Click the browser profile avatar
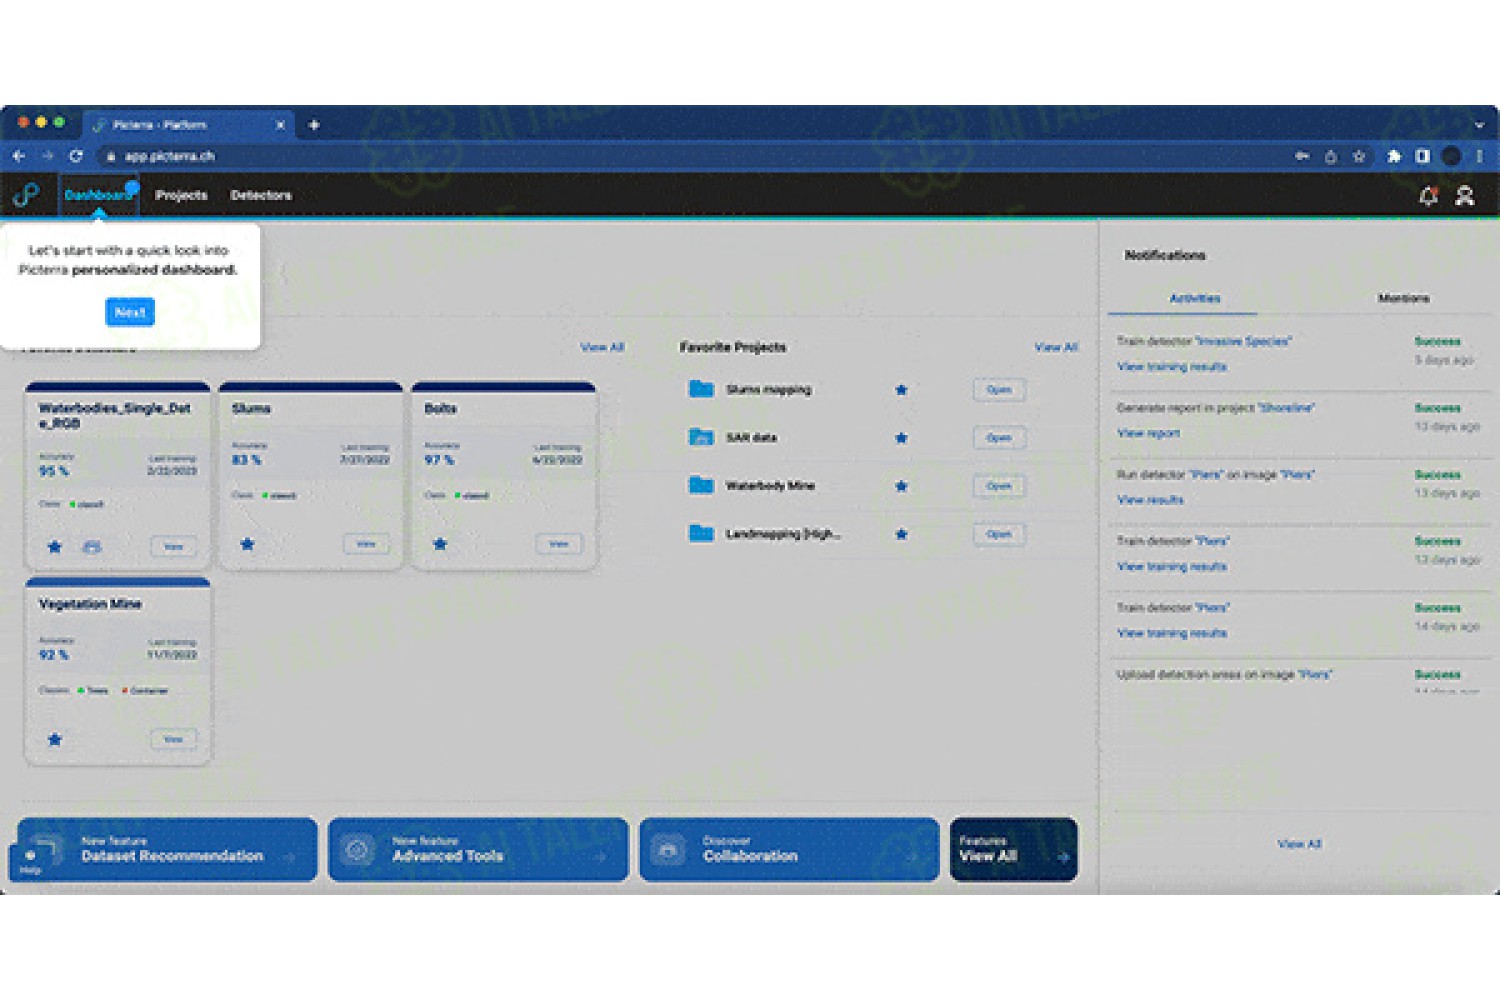Image resolution: width=1500 pixels, height=1000 pixels. tap(1451, 156)
